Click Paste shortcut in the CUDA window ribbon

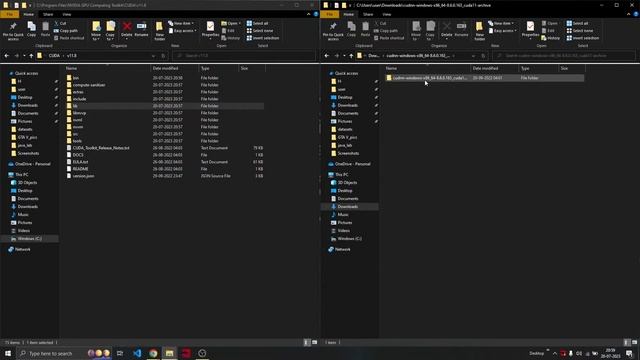click(x=69, y=38)
